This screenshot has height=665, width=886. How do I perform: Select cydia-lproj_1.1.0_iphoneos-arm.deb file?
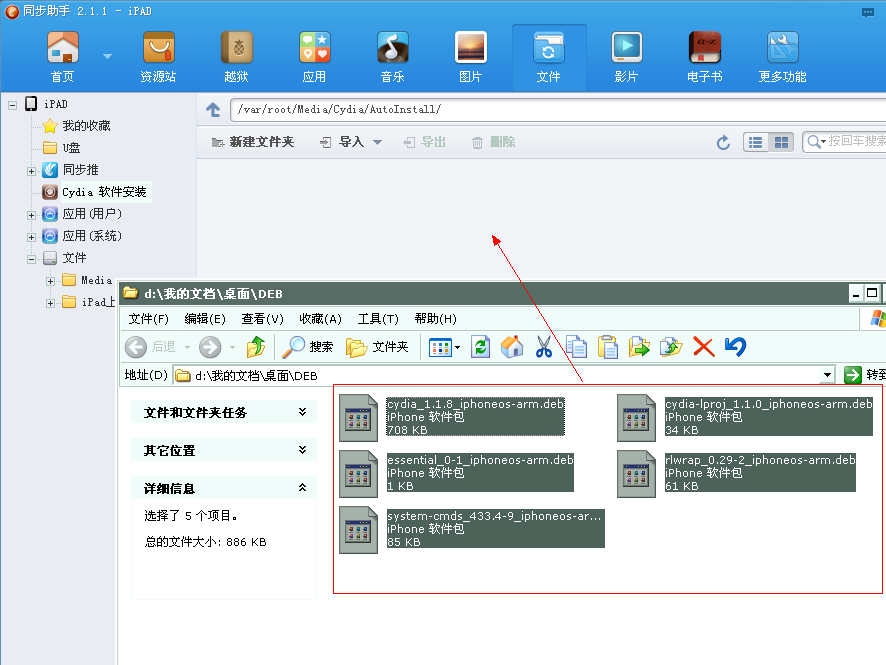coord(745,417)
